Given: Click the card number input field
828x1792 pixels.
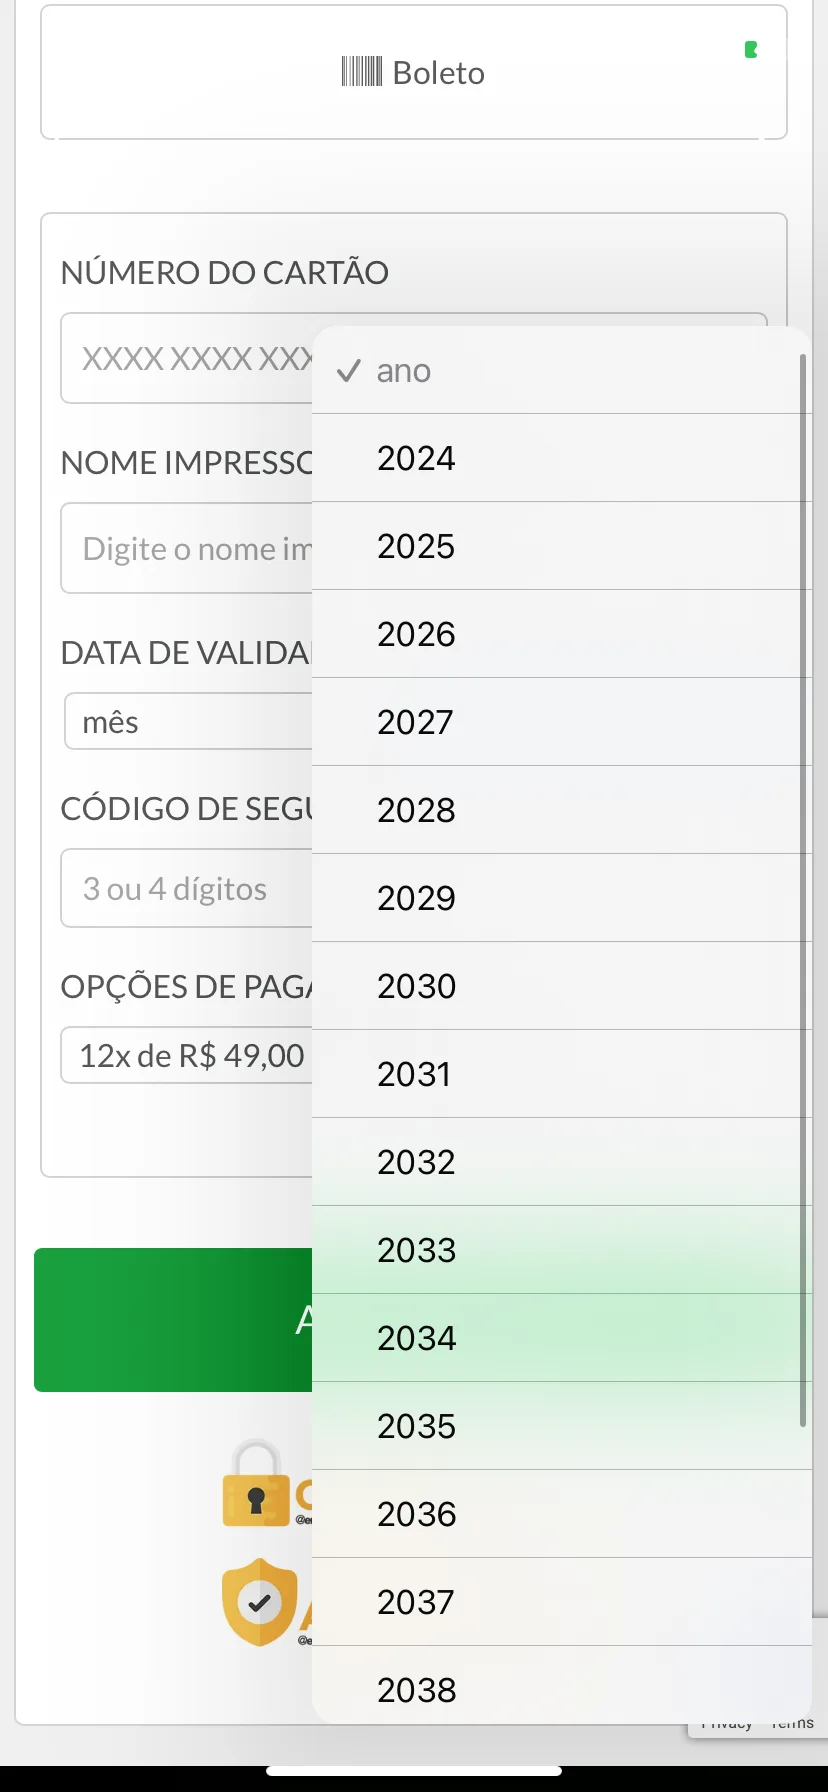Looking at the screenshot, I should coord(187,358).
